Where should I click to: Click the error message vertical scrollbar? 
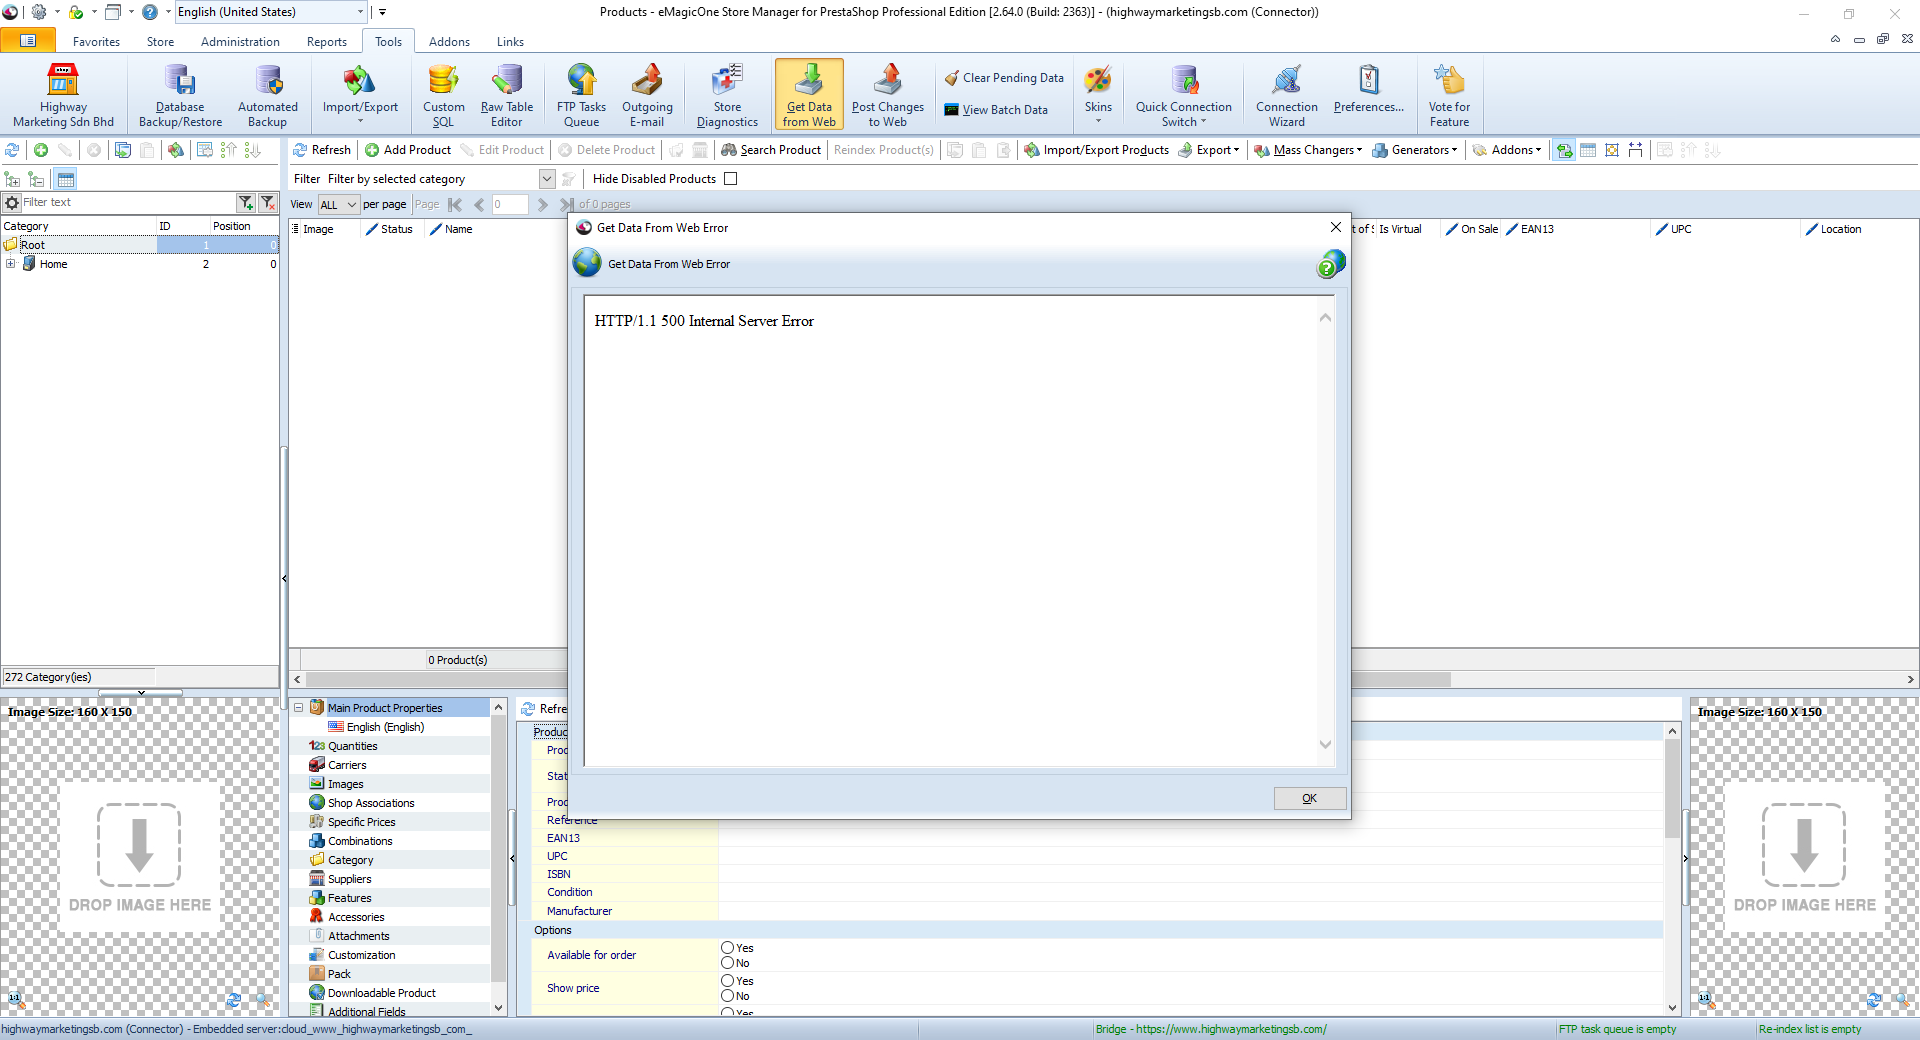point(1325,530)
